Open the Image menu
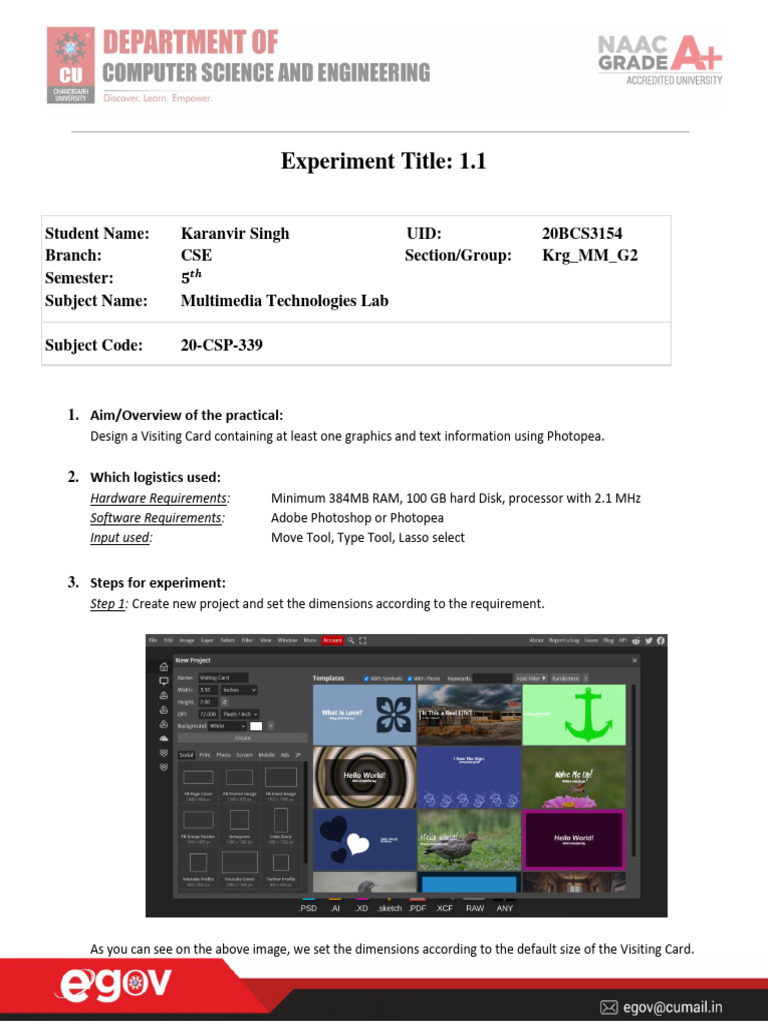The width and height of the screenshot is (768, 1024). click(x=187, y=641)
